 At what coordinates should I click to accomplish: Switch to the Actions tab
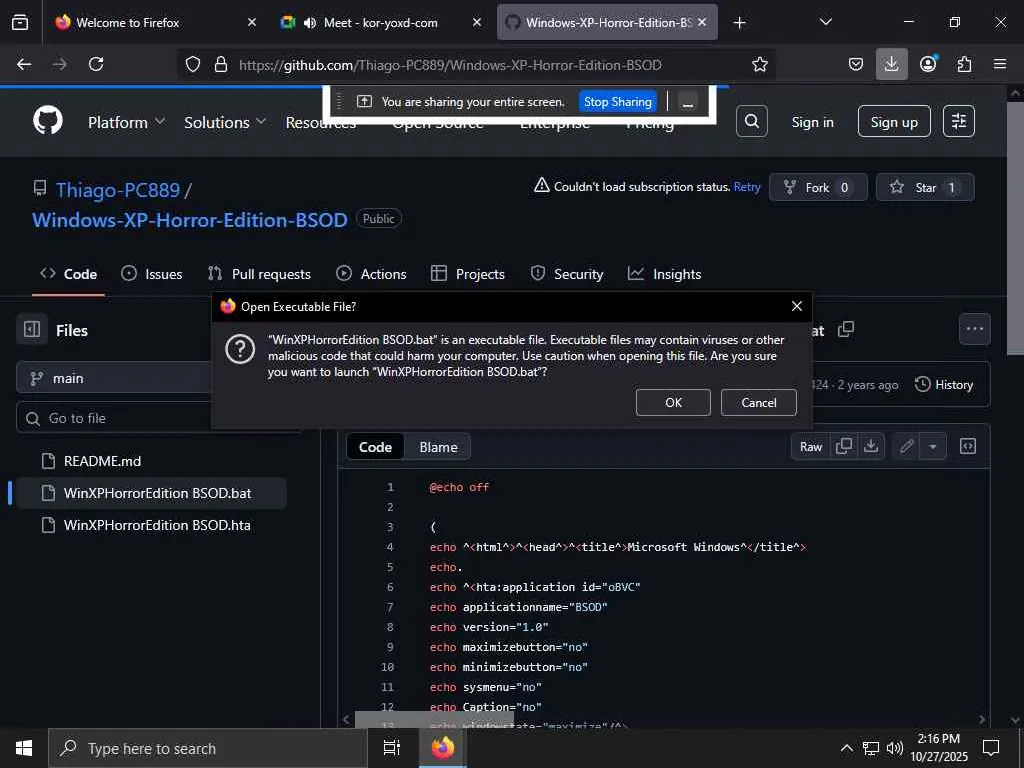tap(371, 274)
